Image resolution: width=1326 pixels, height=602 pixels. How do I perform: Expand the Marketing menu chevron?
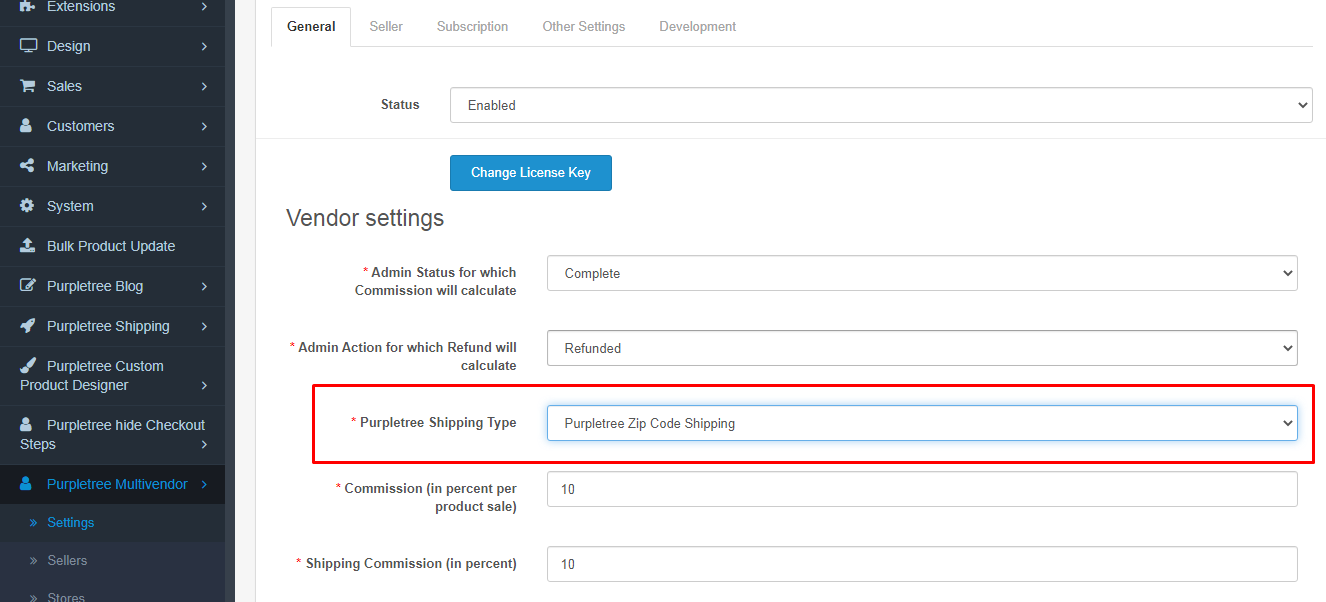[x=204, y=166]
